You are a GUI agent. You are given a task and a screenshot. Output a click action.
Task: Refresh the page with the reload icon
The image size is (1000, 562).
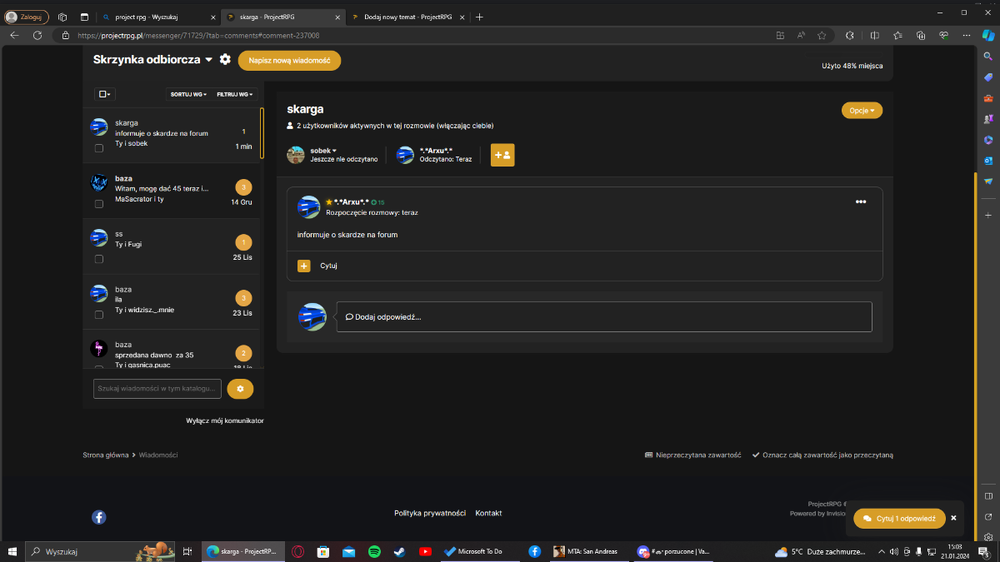(x=38, y=36)
